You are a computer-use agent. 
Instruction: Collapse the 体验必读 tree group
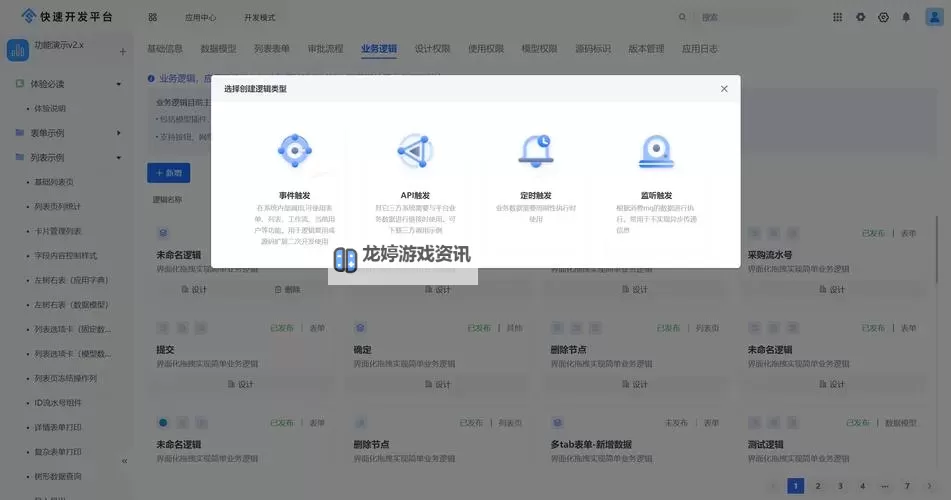click(x=119, y=84)
